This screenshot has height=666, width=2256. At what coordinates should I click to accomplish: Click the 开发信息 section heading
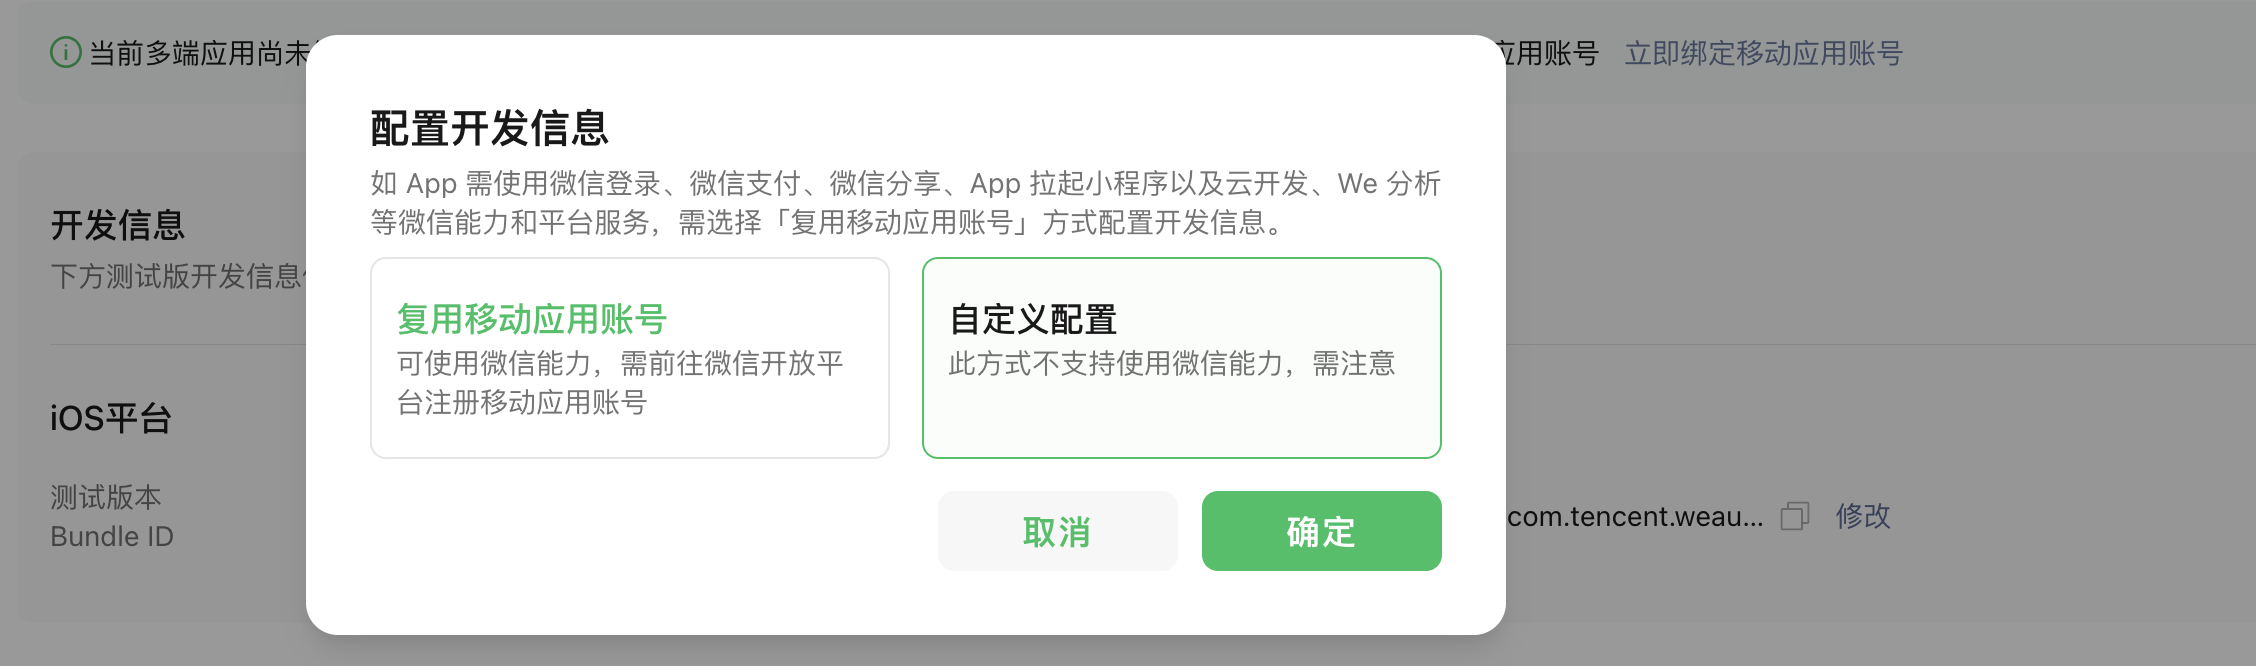pyautogui.click(x=118, y=225)
